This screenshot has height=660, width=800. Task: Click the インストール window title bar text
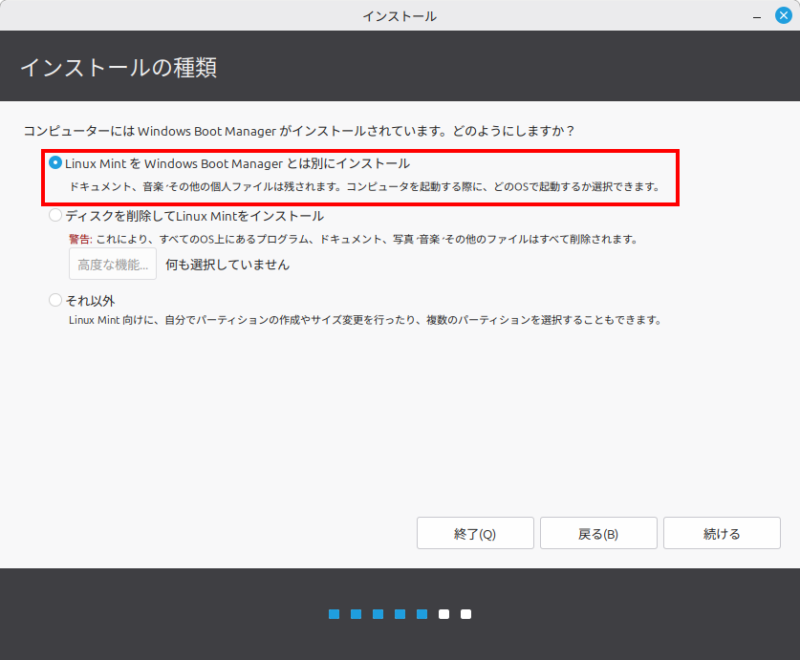(x=400, y=16)
